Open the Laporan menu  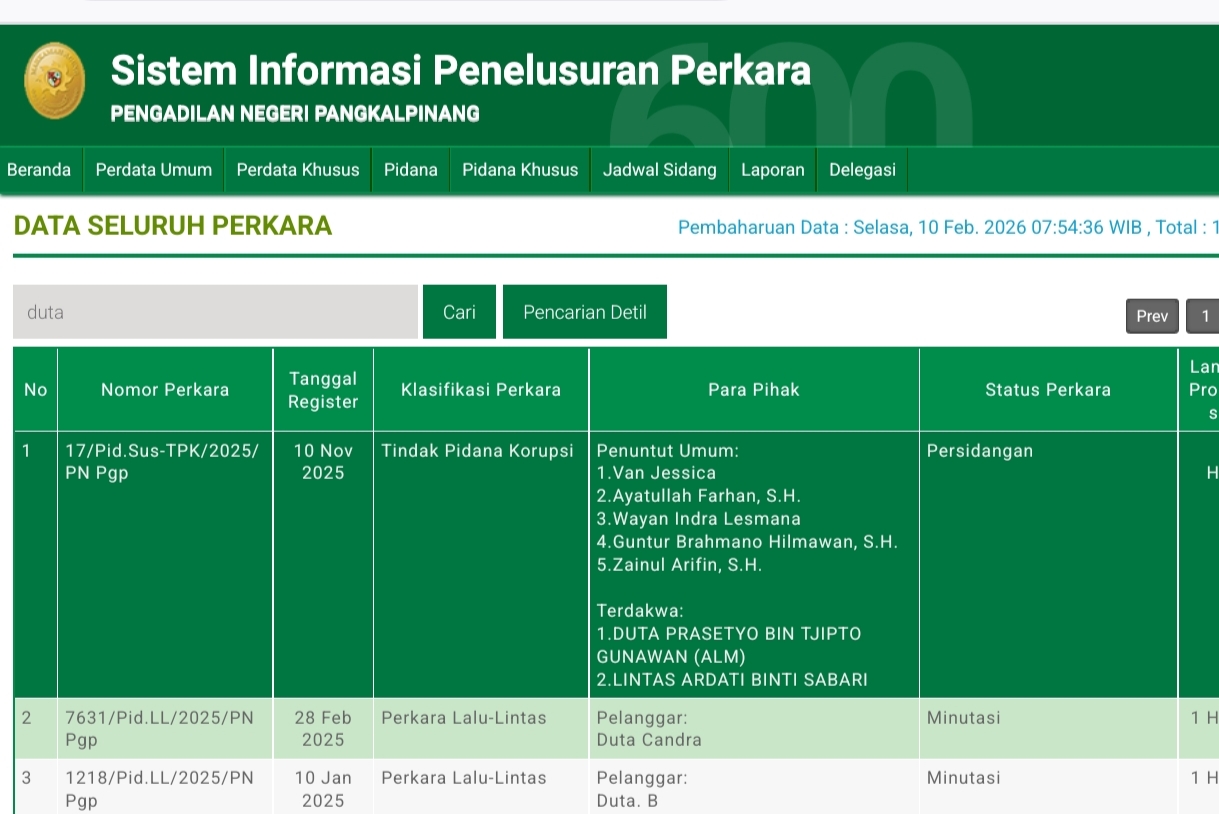pyautogui.click(x=772, y=170)
